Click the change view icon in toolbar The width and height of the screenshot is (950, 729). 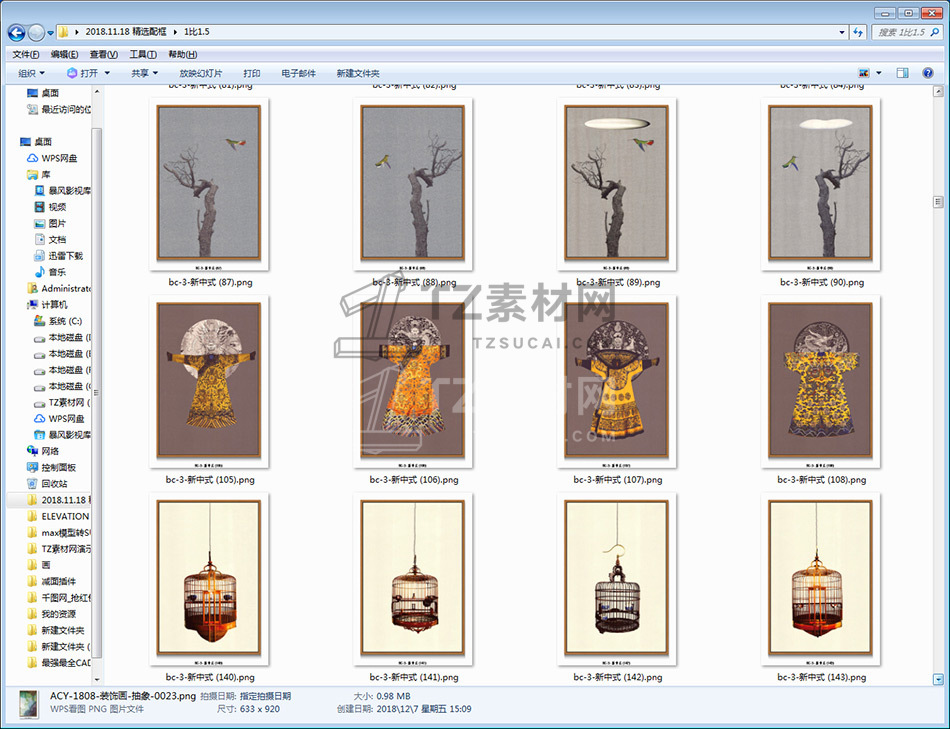tap(864, 73)
